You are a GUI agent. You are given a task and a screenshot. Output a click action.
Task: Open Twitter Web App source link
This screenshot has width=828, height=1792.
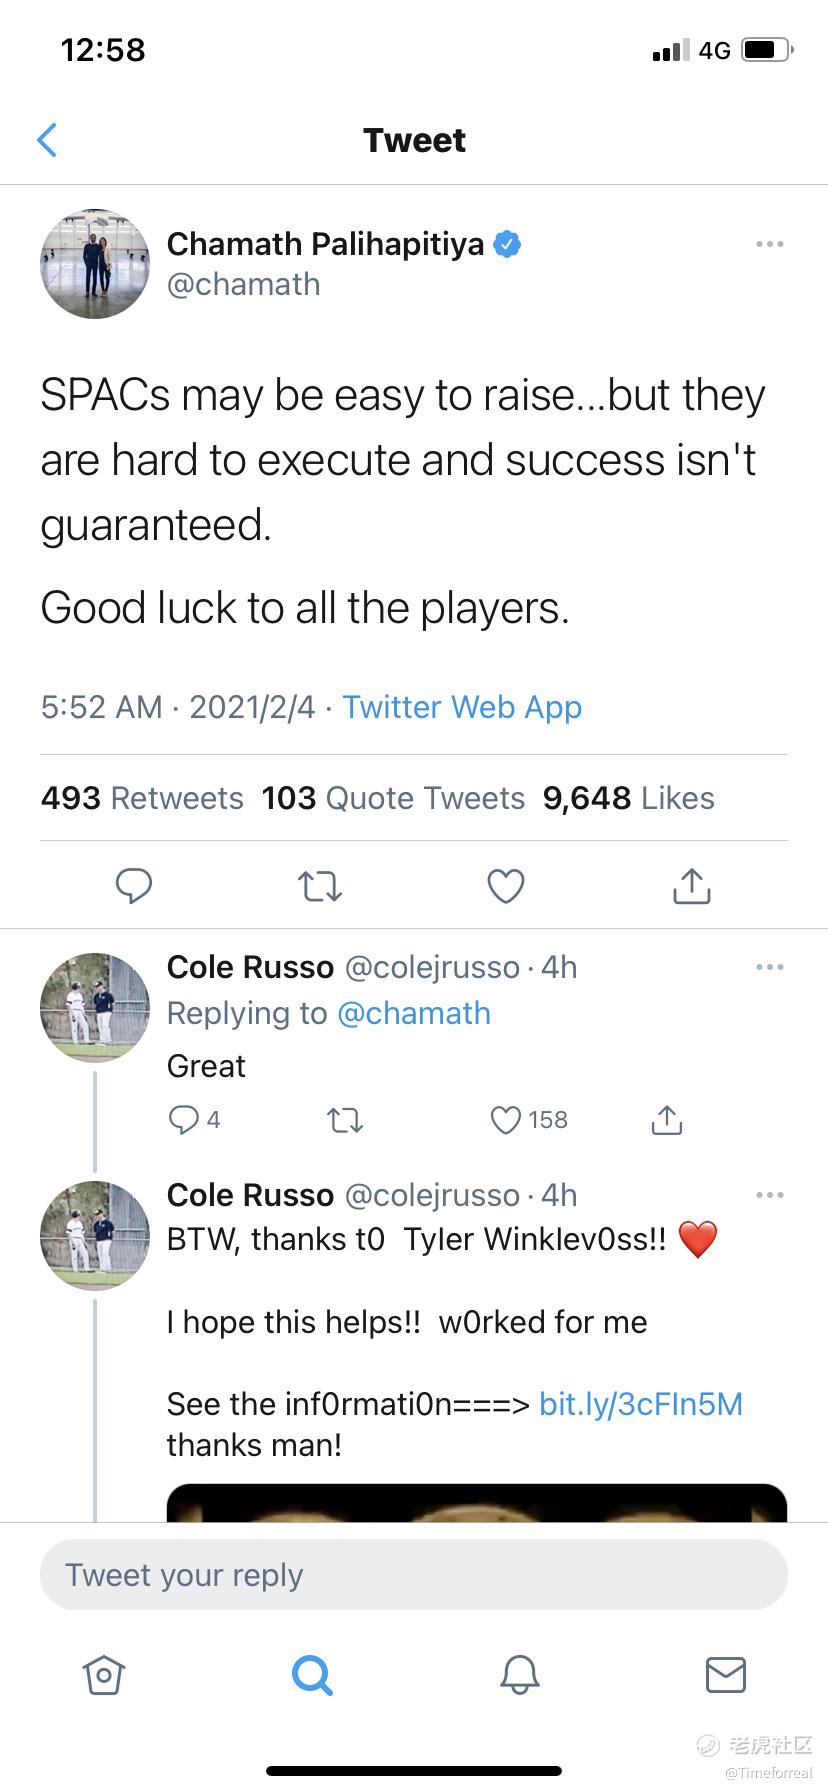click(x=462, y=707)
